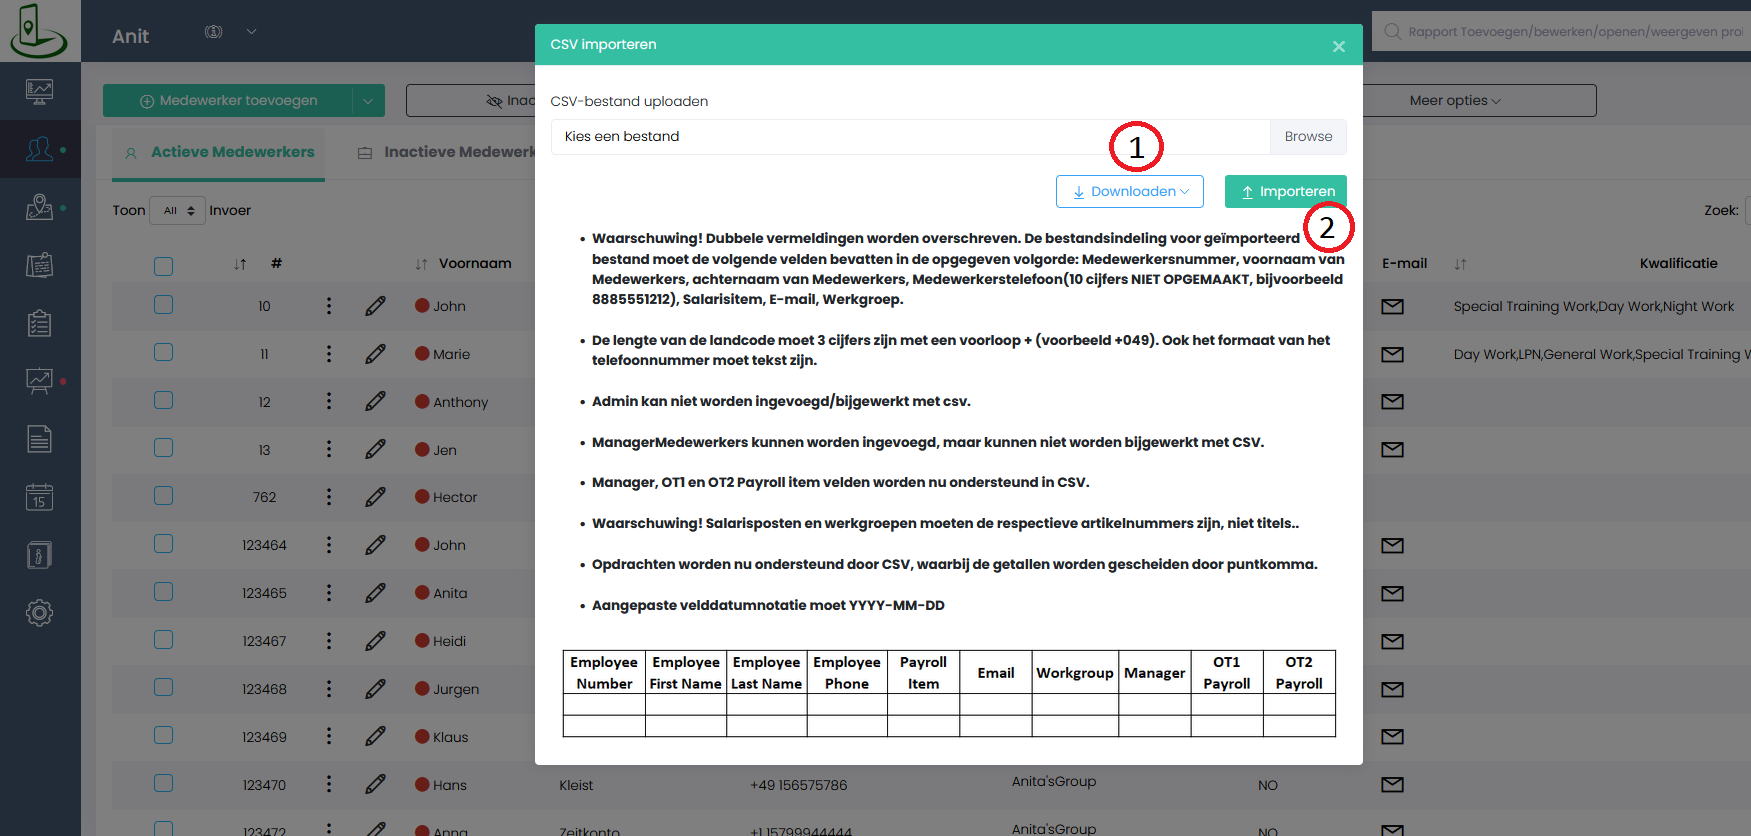
Task: Toggle the select-all checkbox in table header
Action: [x=164, y=266]
